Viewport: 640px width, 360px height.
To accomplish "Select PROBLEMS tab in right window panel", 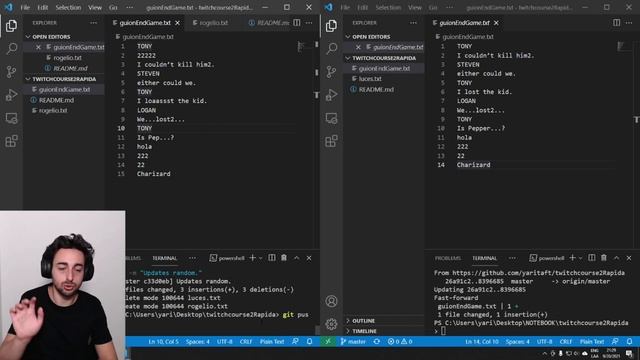I will click(x=448, y=258).
